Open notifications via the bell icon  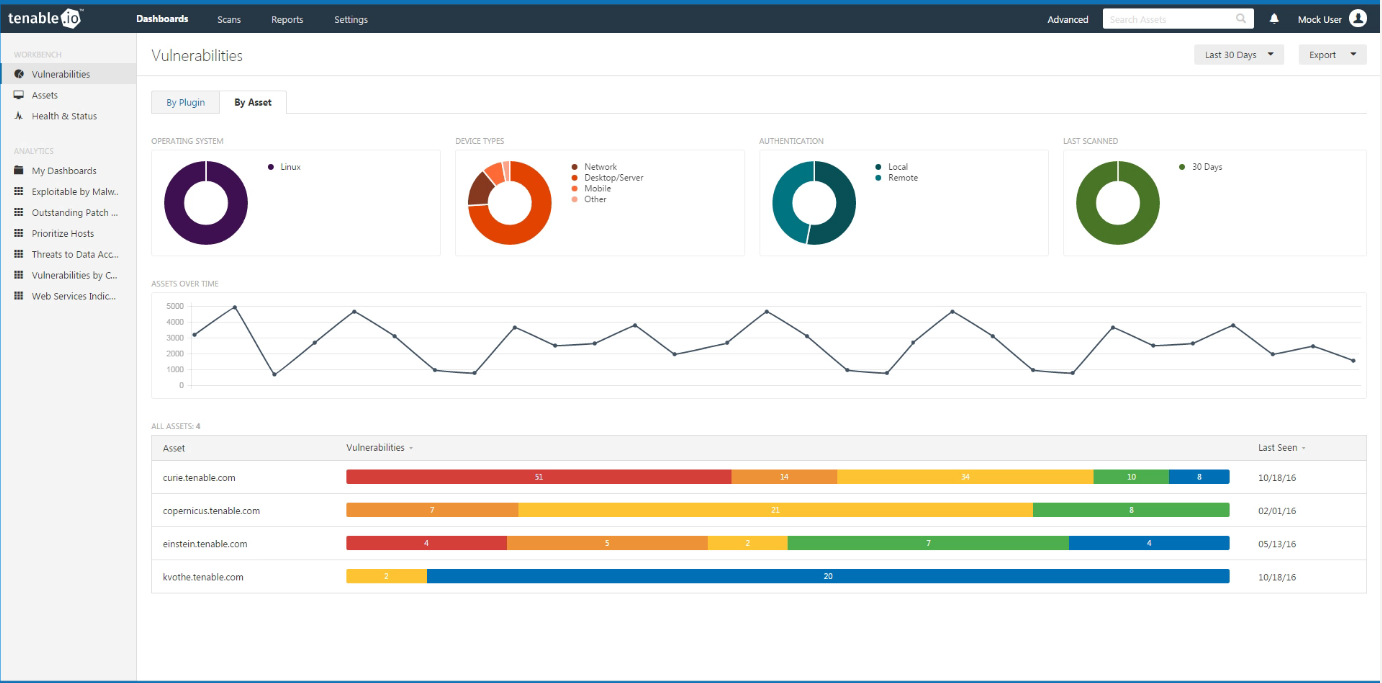1274,19
